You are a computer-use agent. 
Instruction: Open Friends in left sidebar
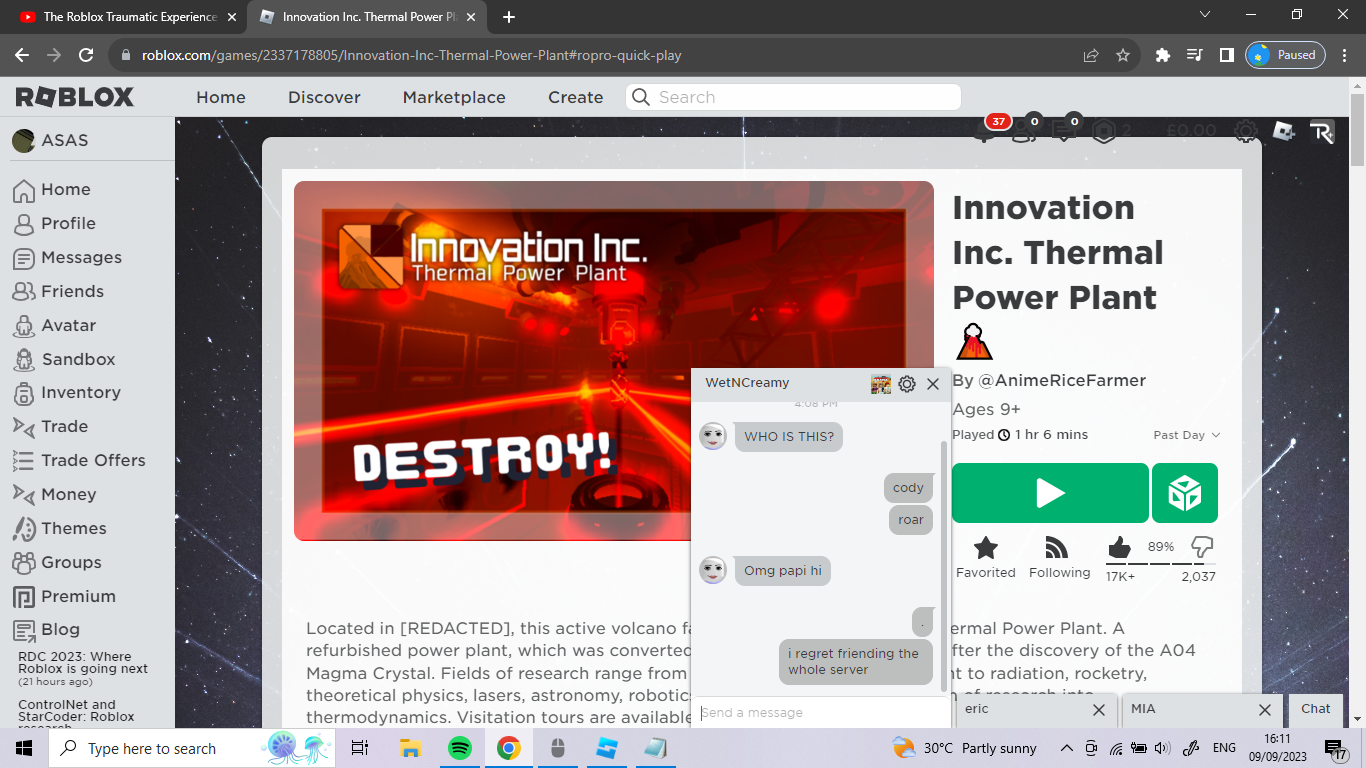tap(58, 291)
